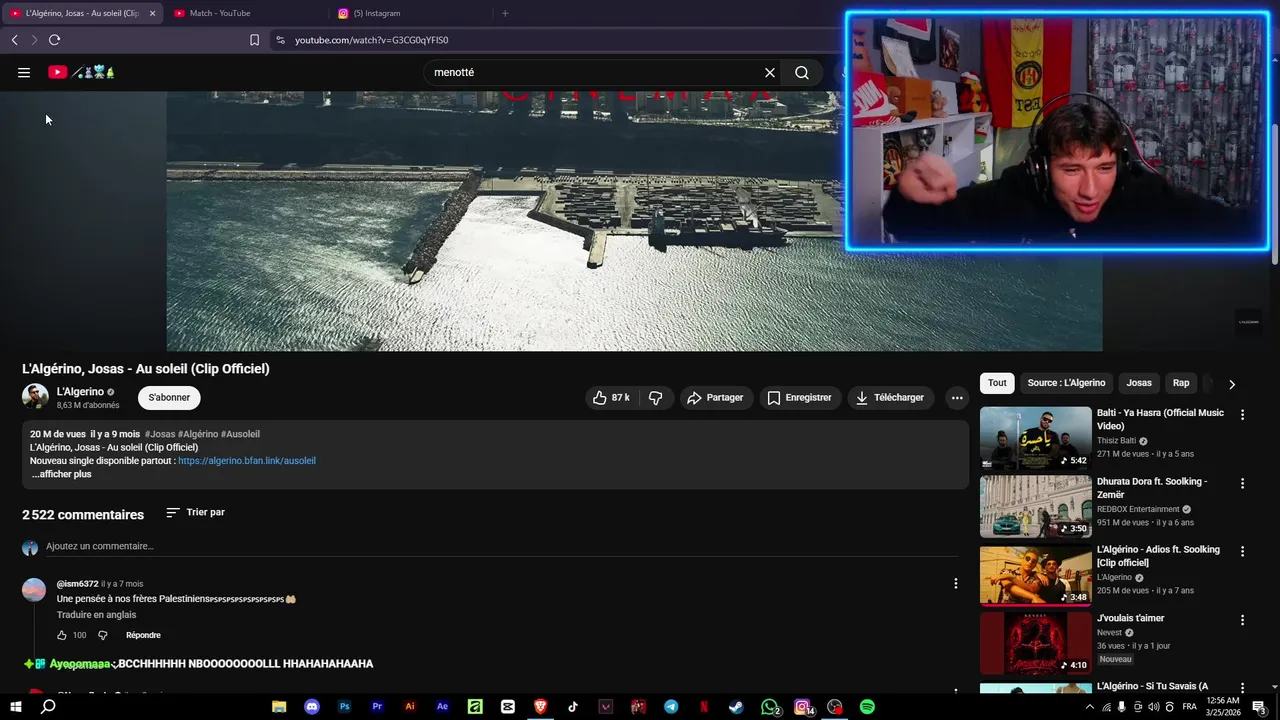The width and height of the screenshot is (1280, 720).
Task: Expand description with ...afficher plus
Action: point(61,474)
